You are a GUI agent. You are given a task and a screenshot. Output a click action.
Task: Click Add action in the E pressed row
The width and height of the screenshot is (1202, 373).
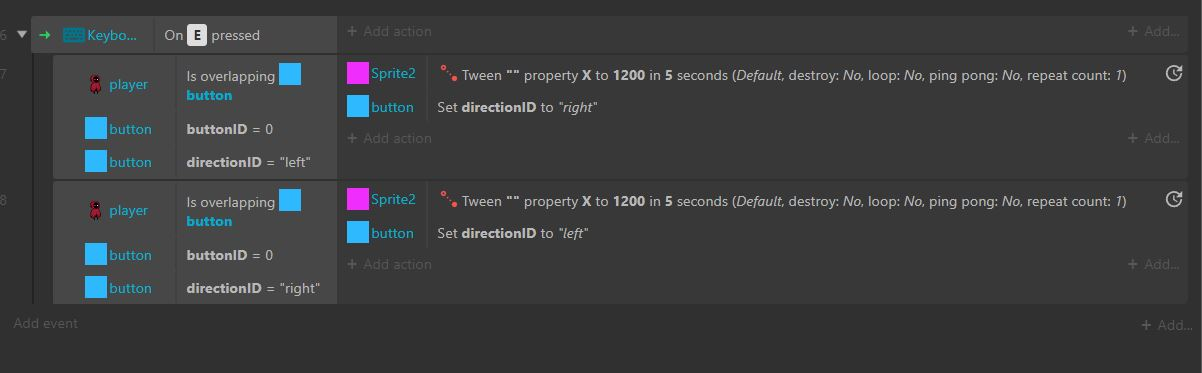tap(389, 31)
